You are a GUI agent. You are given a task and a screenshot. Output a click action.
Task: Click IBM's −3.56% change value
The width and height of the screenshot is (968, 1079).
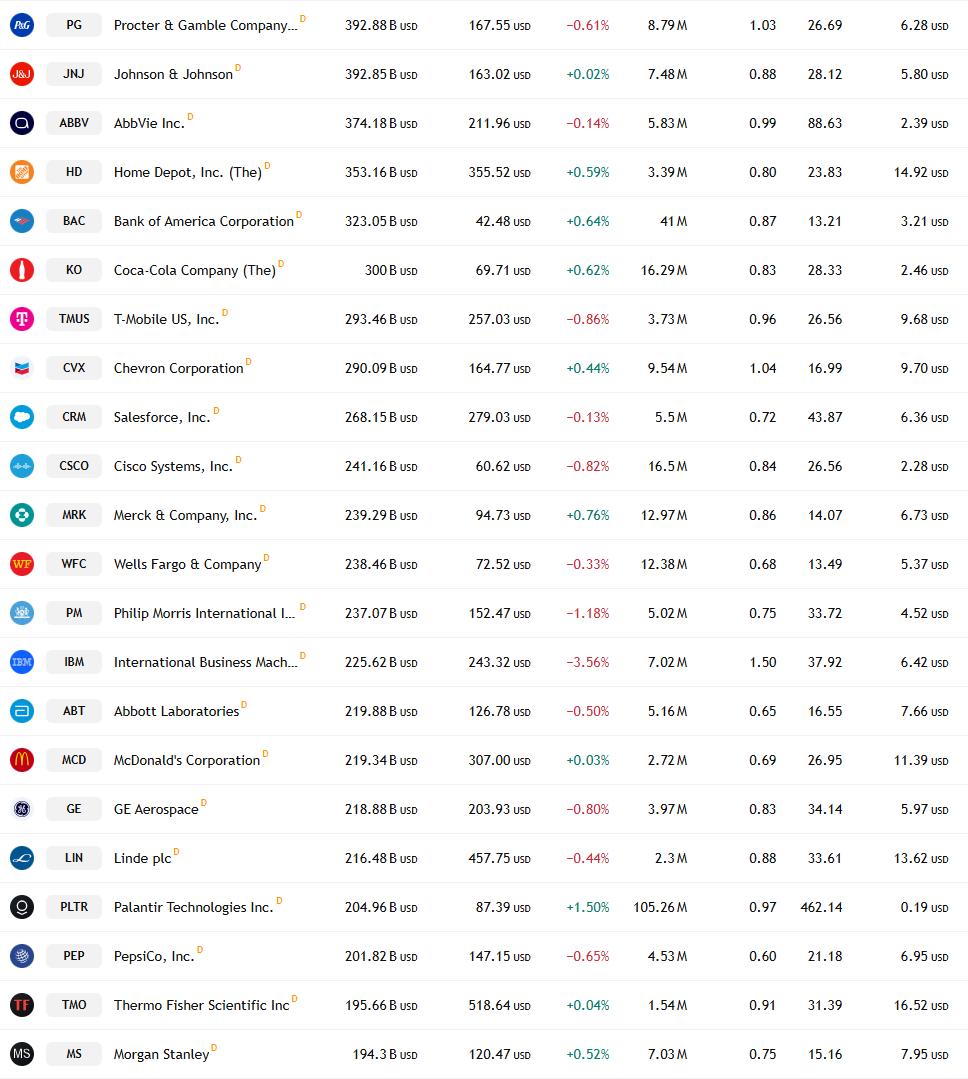pyautogui.click(x=588, y=662)
